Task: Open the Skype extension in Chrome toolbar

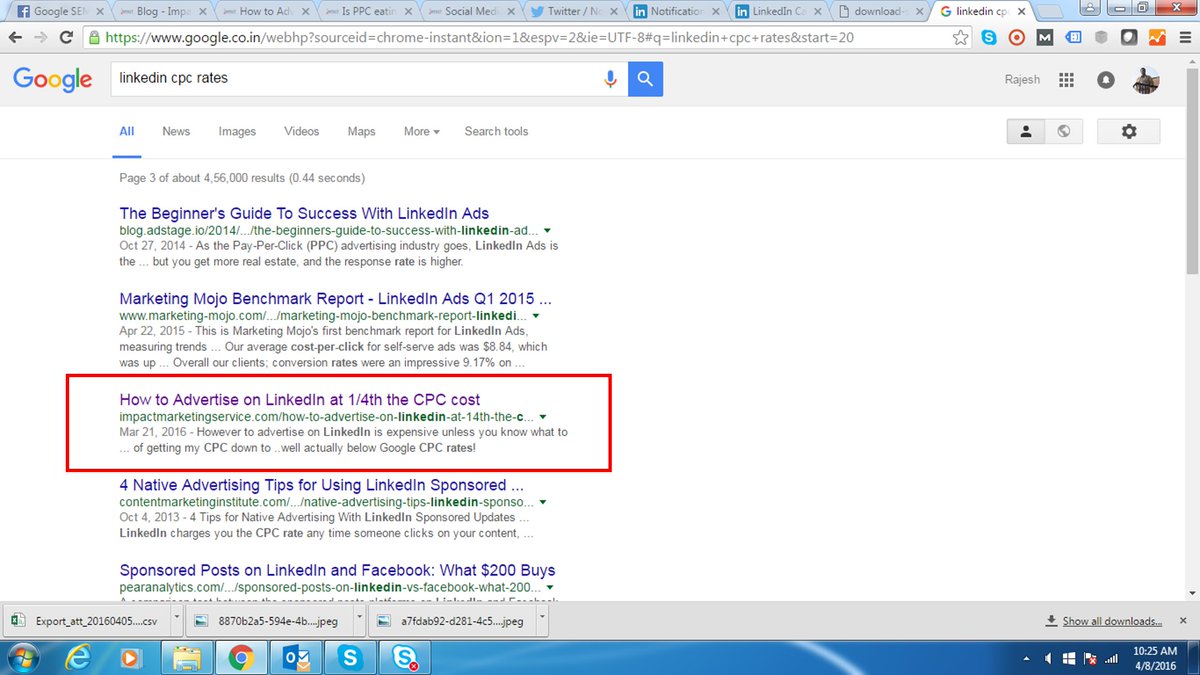Action: point(988,37)
